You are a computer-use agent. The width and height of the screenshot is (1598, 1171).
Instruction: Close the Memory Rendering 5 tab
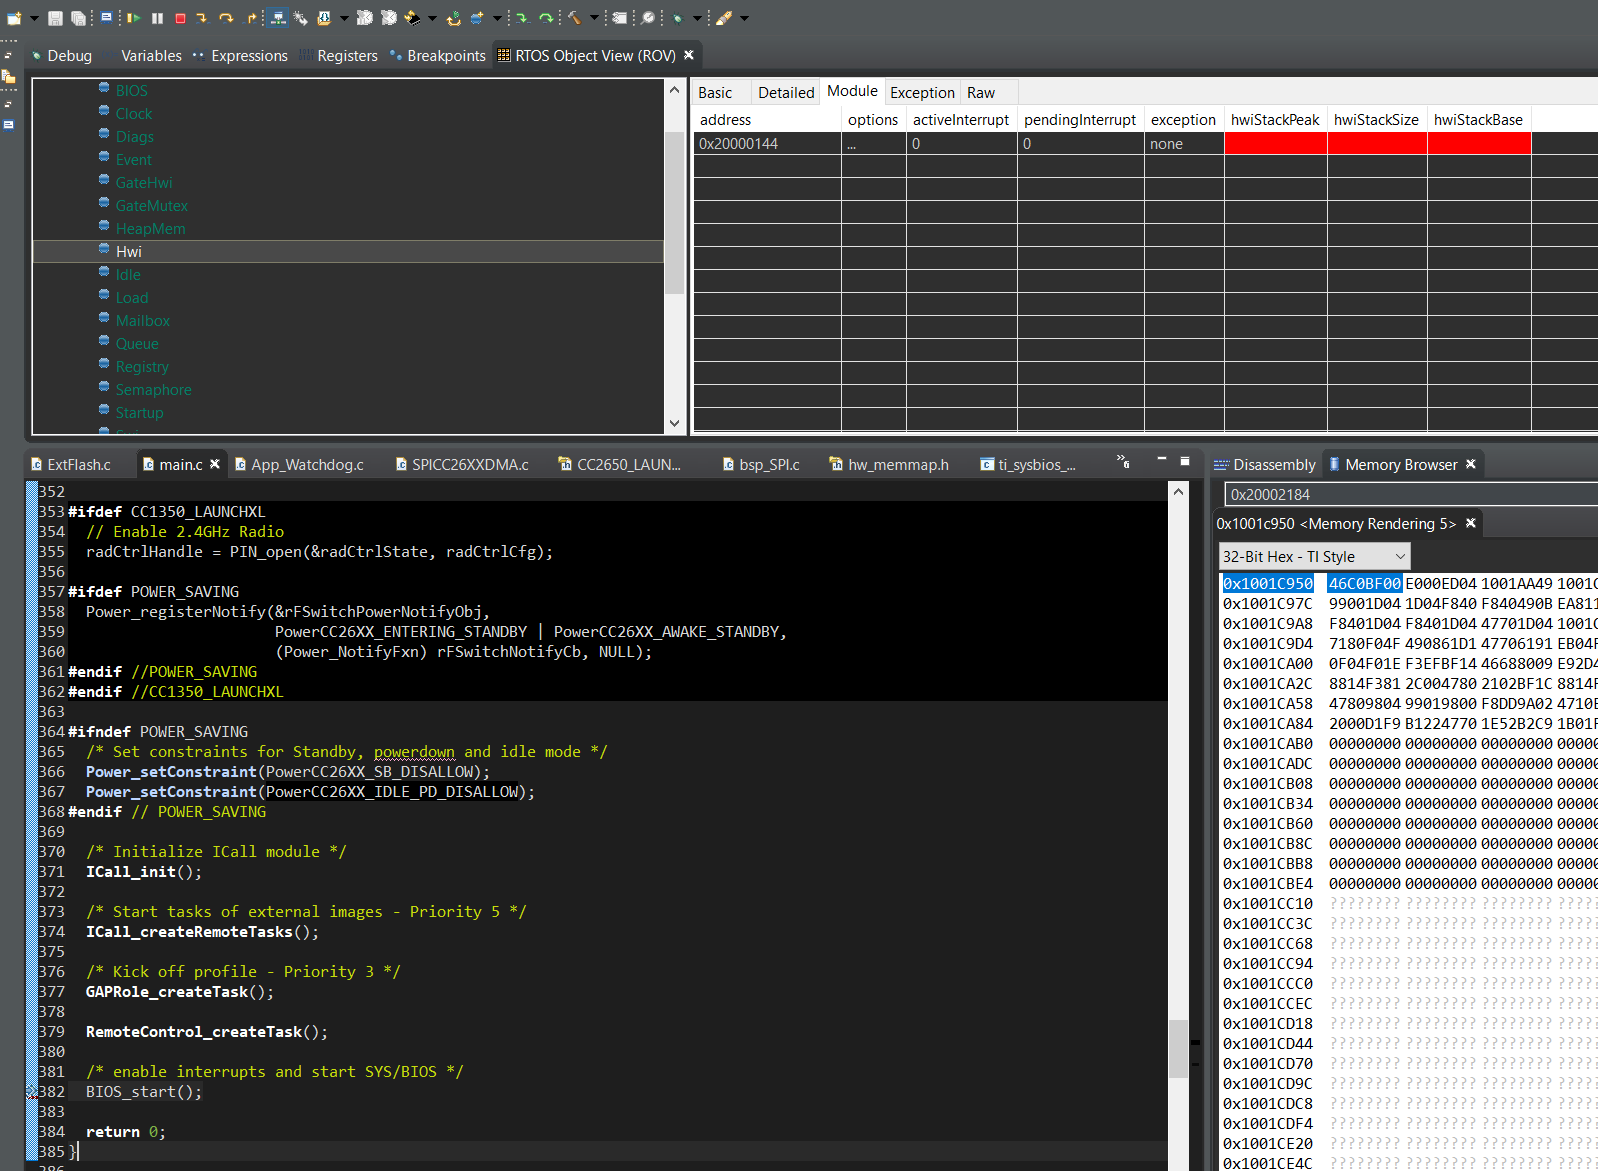click(1470, 523)
